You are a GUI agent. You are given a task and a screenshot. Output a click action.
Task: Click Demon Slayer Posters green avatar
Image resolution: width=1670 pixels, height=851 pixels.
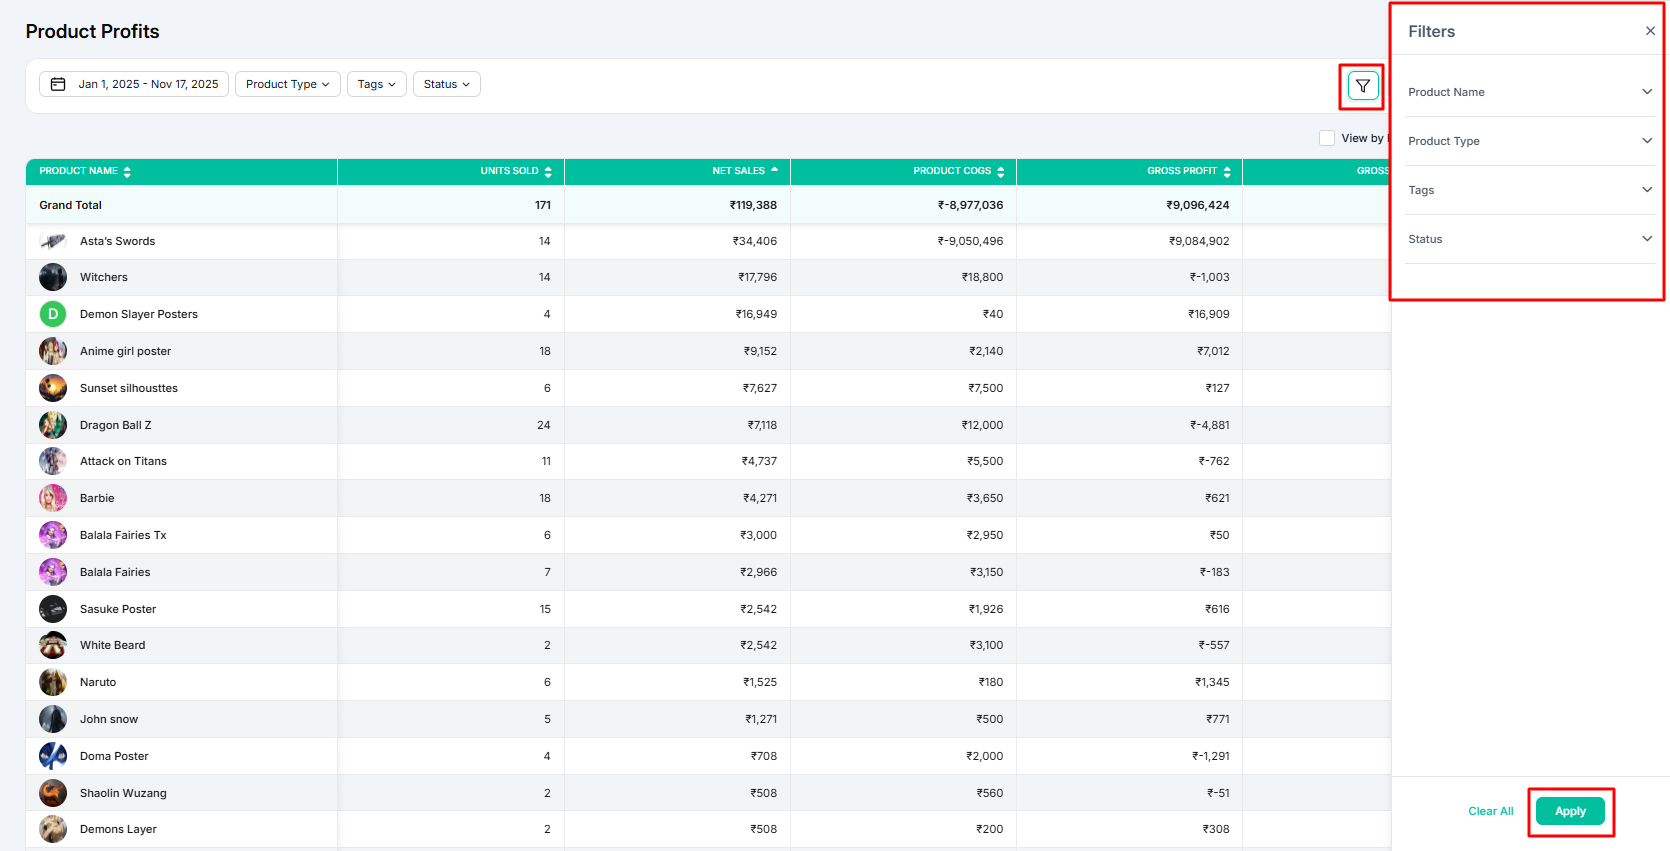(x=53, y=314)
